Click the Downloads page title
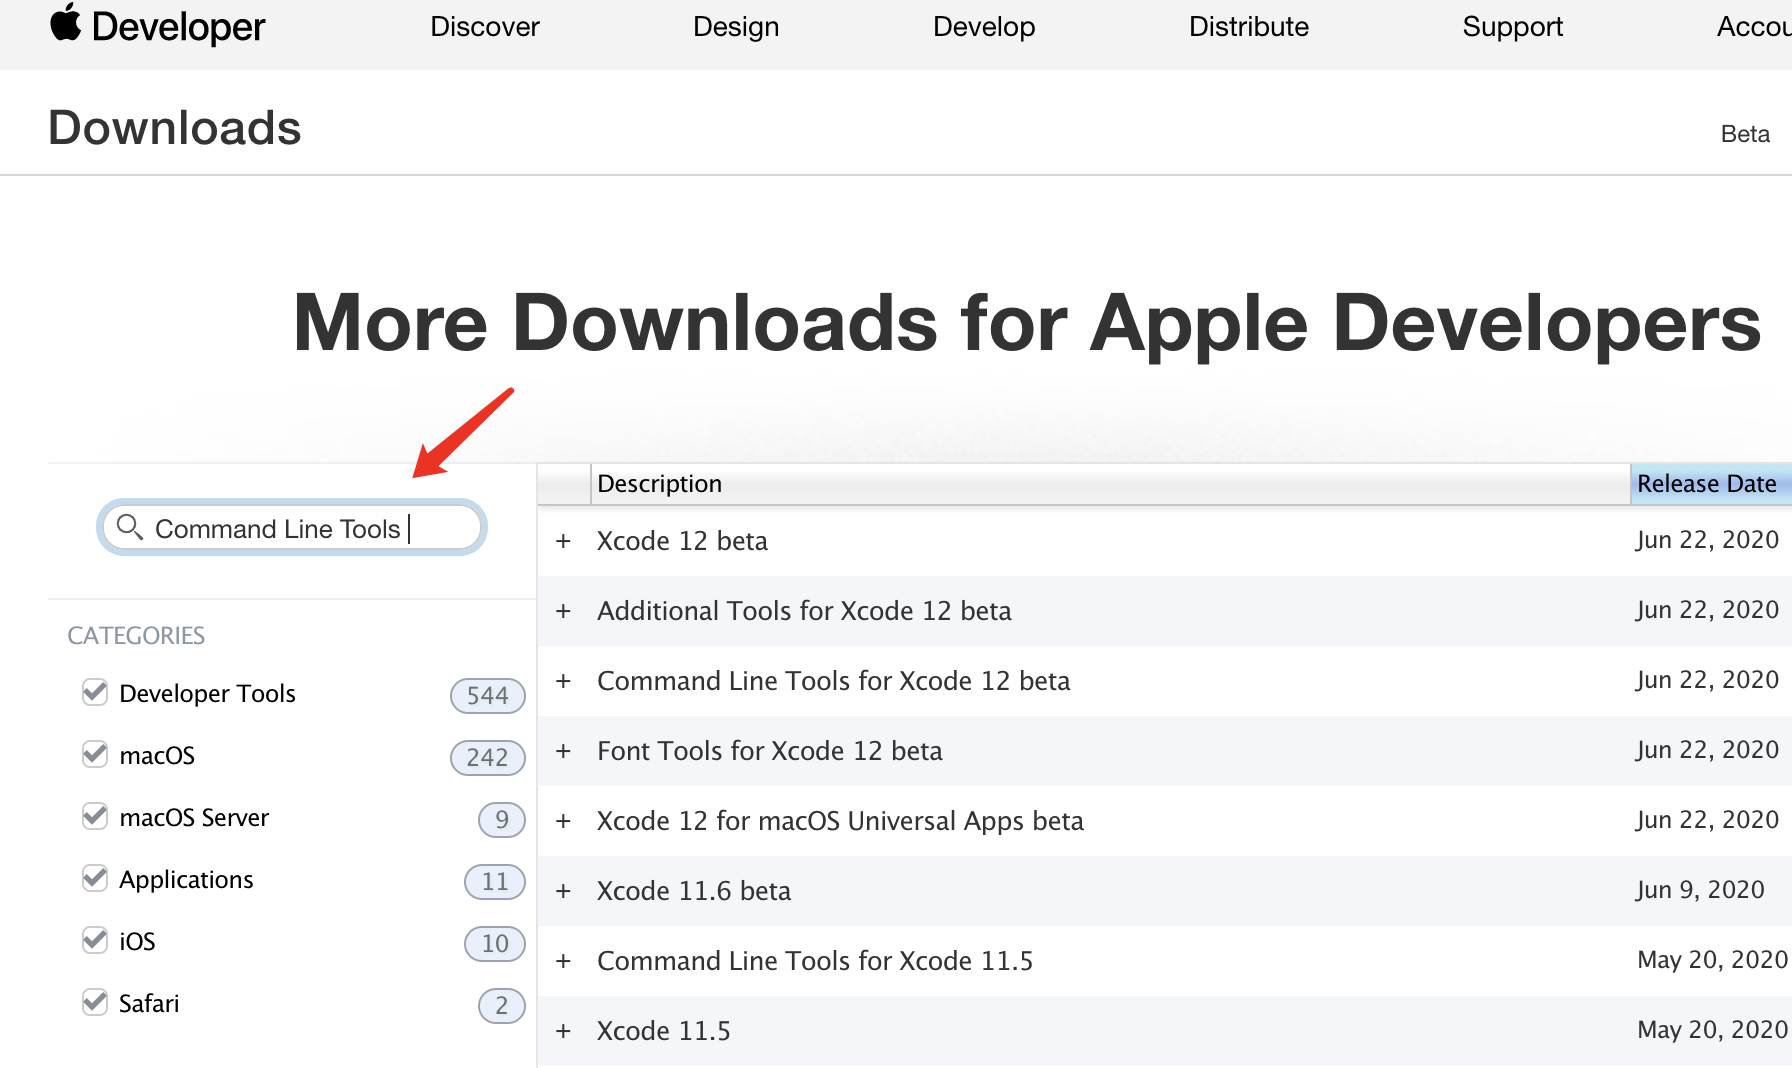The image size is (1792, 1068). (175, 128)
